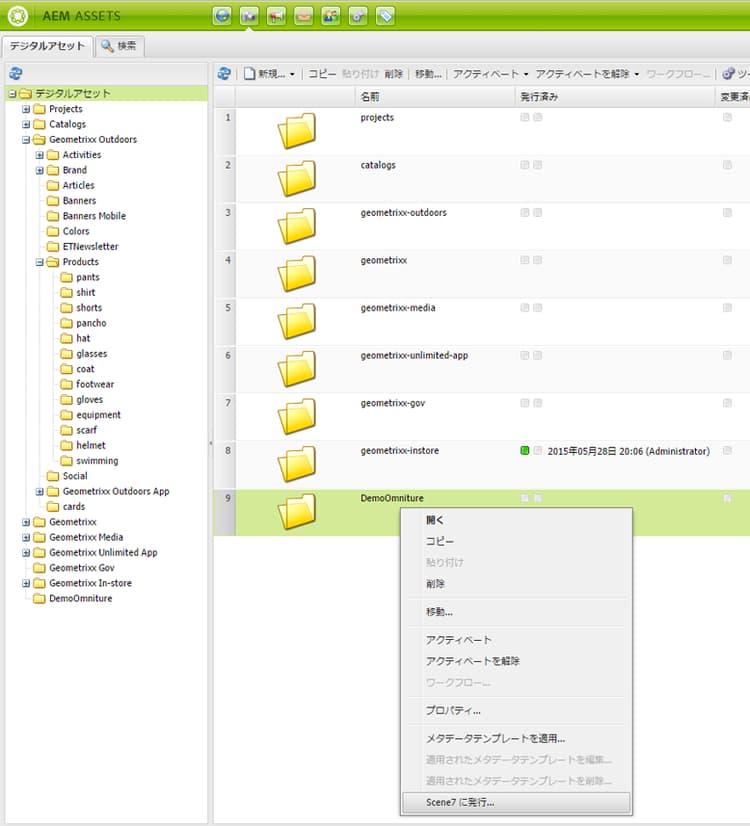The height and width of the screenshot is (826, 750).
Task: Select the geometrixx-outdoors folder thumbnail
Action: point(297,226)
